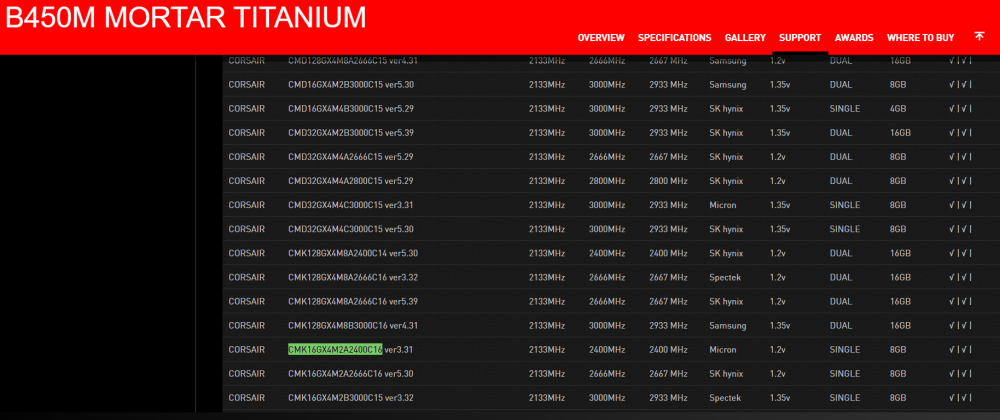Screen dimensions: 1000x420
Task: Click Spectek in the CMK16GX4M2B3000C15 row
Action: (725, 398)
